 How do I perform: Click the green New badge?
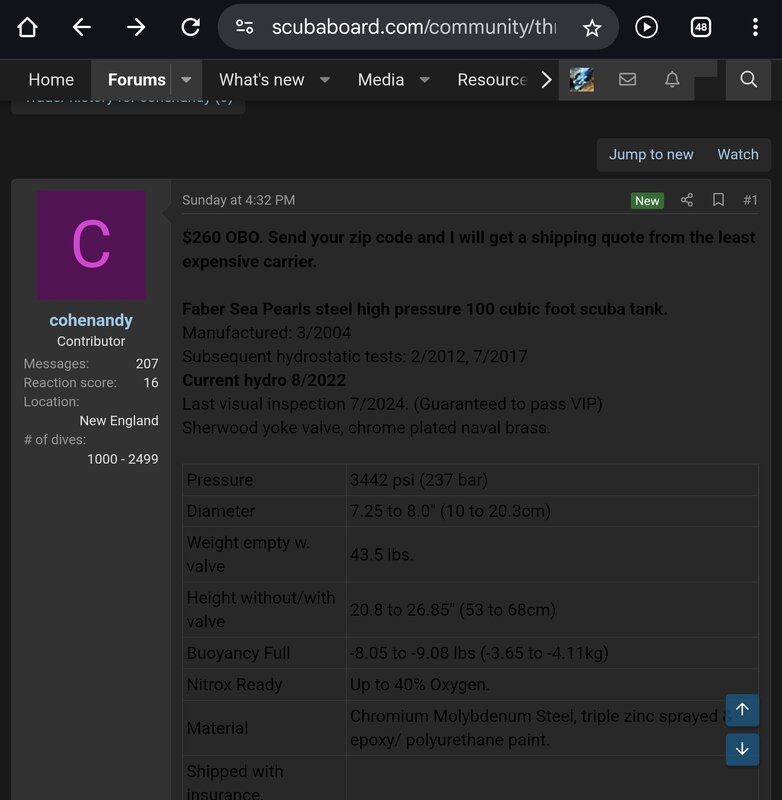coord(647,201)
